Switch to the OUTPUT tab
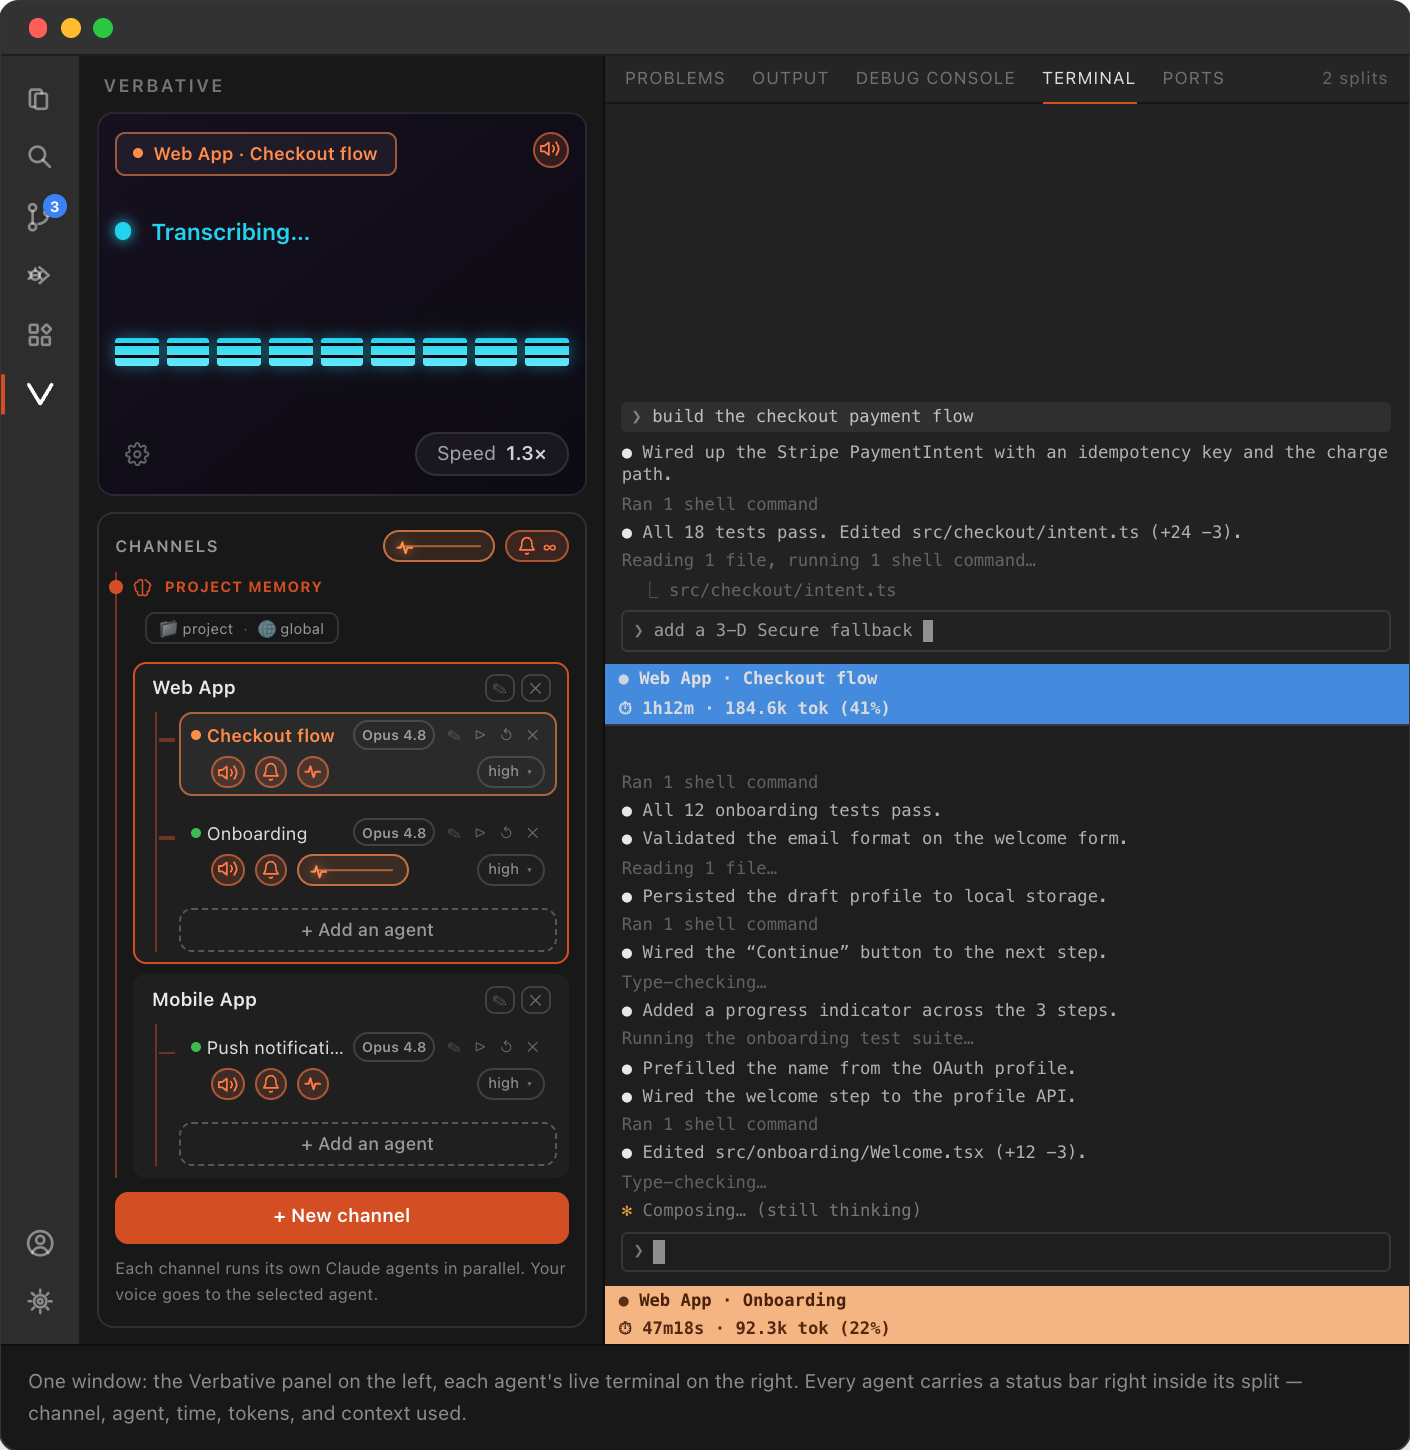1410x1450 pixels. [790, 78]
